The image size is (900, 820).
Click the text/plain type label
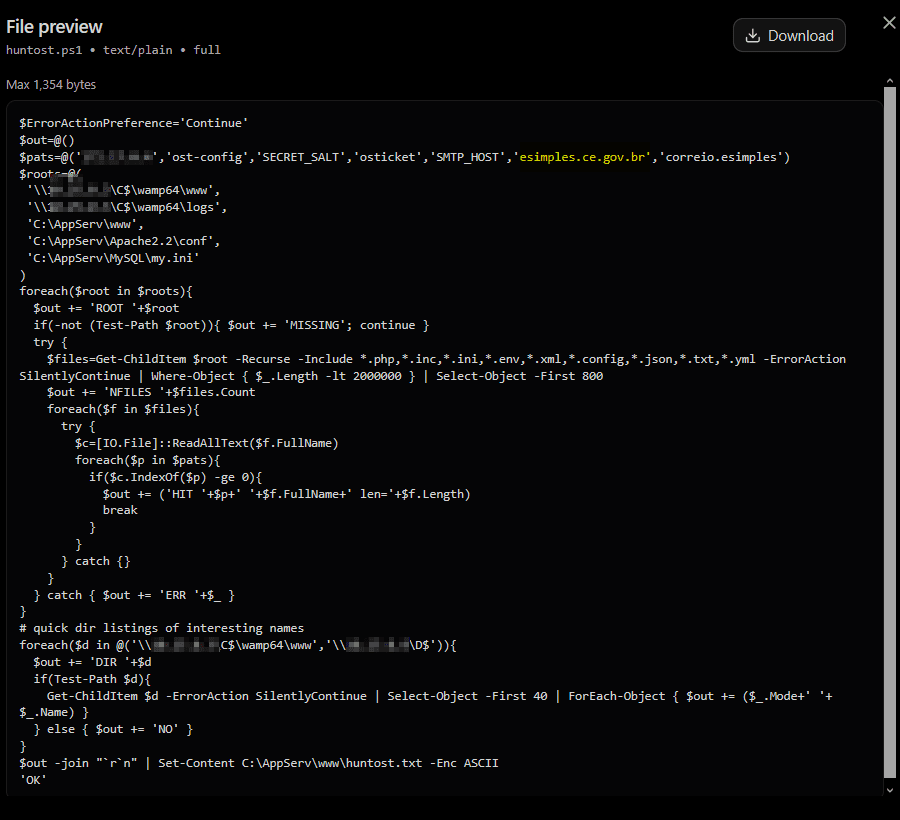(138, 50)
